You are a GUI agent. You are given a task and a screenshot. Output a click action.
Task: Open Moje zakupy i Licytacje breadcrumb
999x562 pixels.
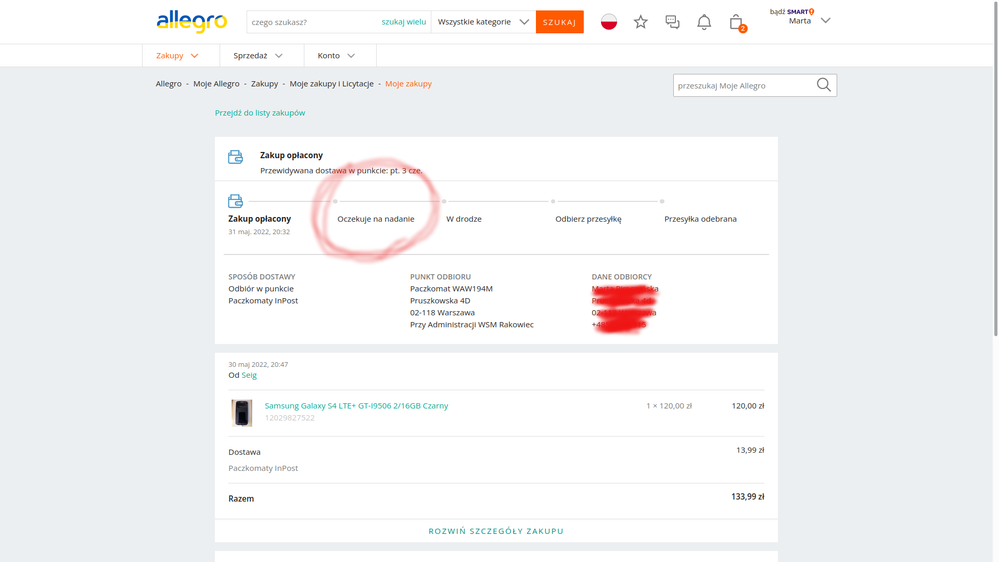click(x=332, y=83)
